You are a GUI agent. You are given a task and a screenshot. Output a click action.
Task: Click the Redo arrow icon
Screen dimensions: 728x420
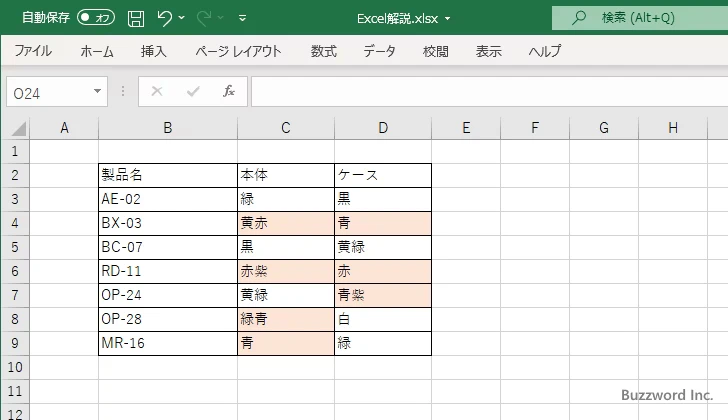[x=204, y=18]
